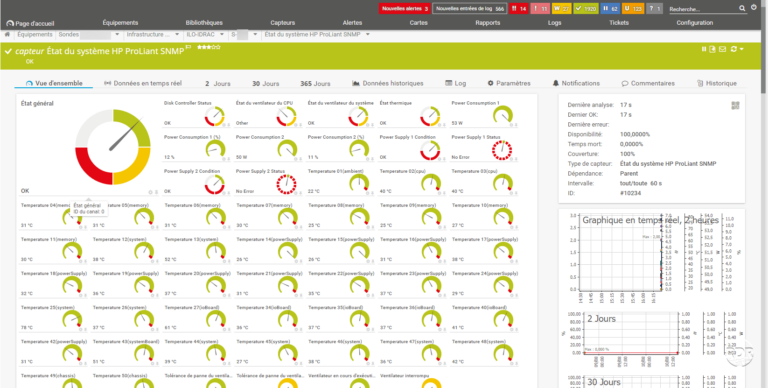This screenshot has height=388, width=768.
Task: Show OK sensors via the green 1920 badge
Action: pos(586,9)
